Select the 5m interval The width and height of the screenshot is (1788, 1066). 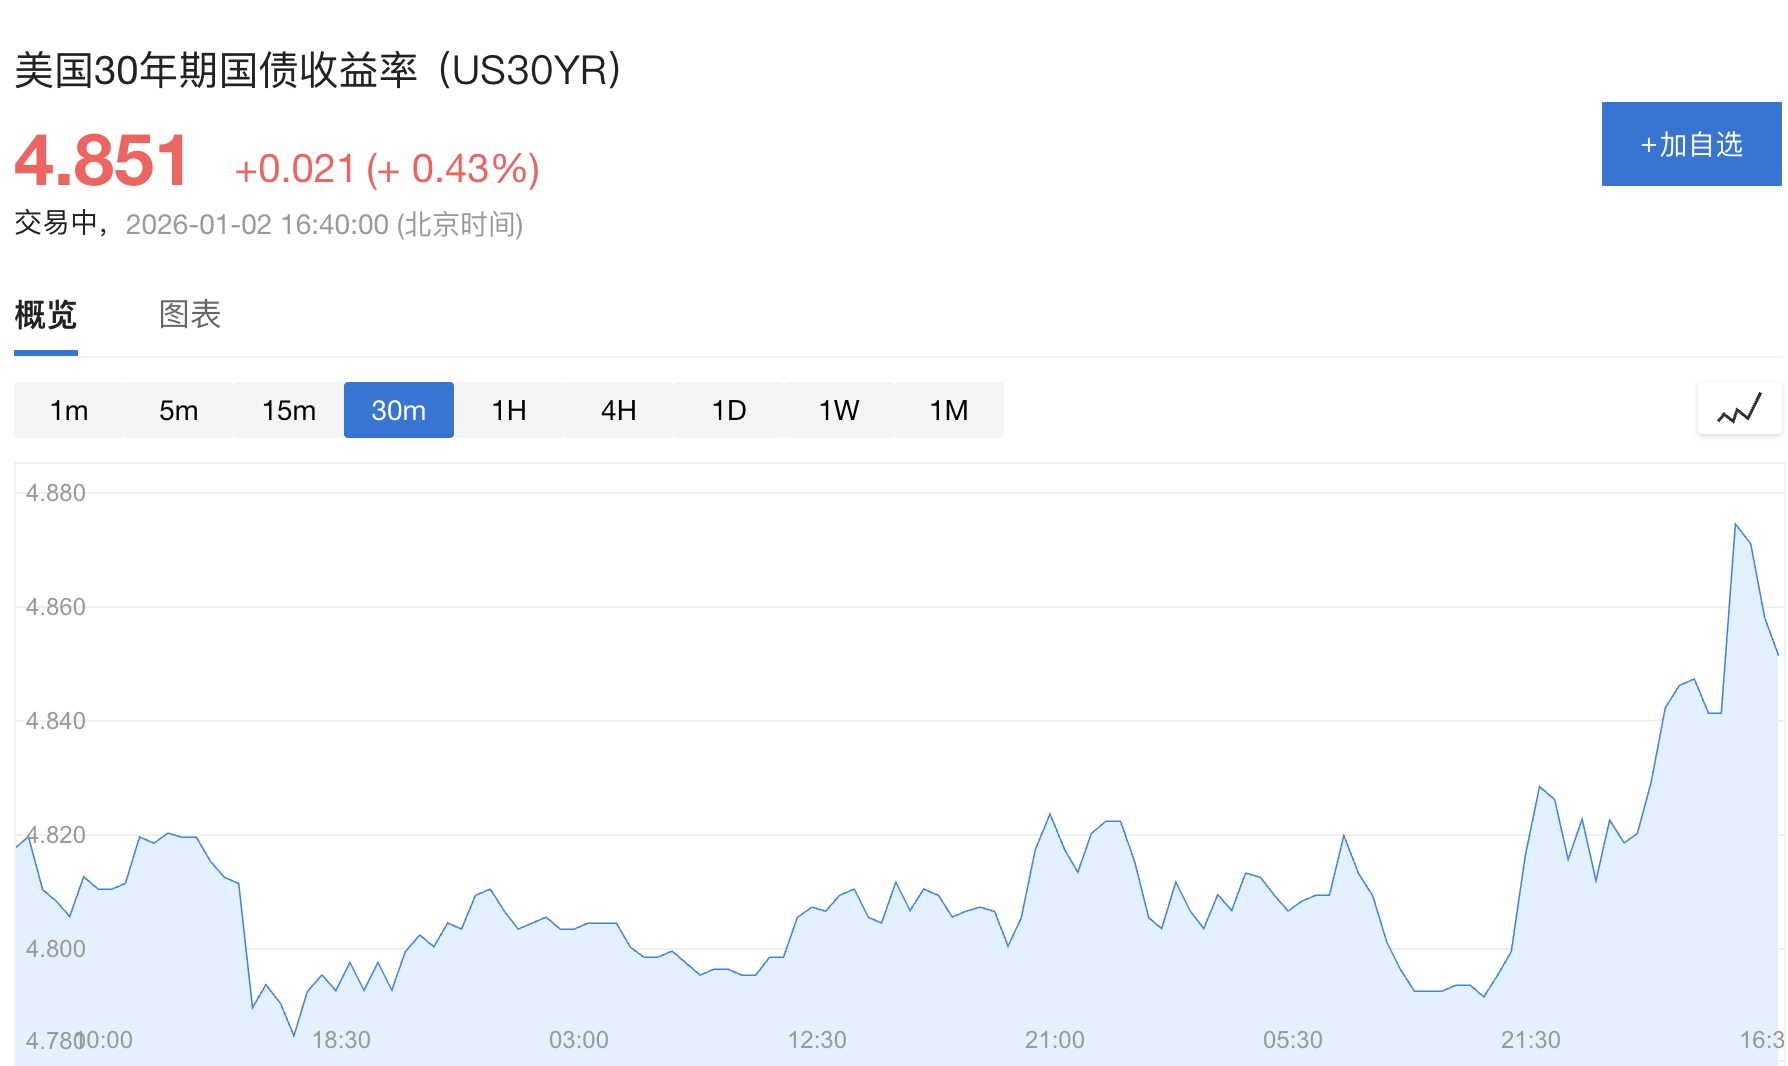click(x=179, y=410)
